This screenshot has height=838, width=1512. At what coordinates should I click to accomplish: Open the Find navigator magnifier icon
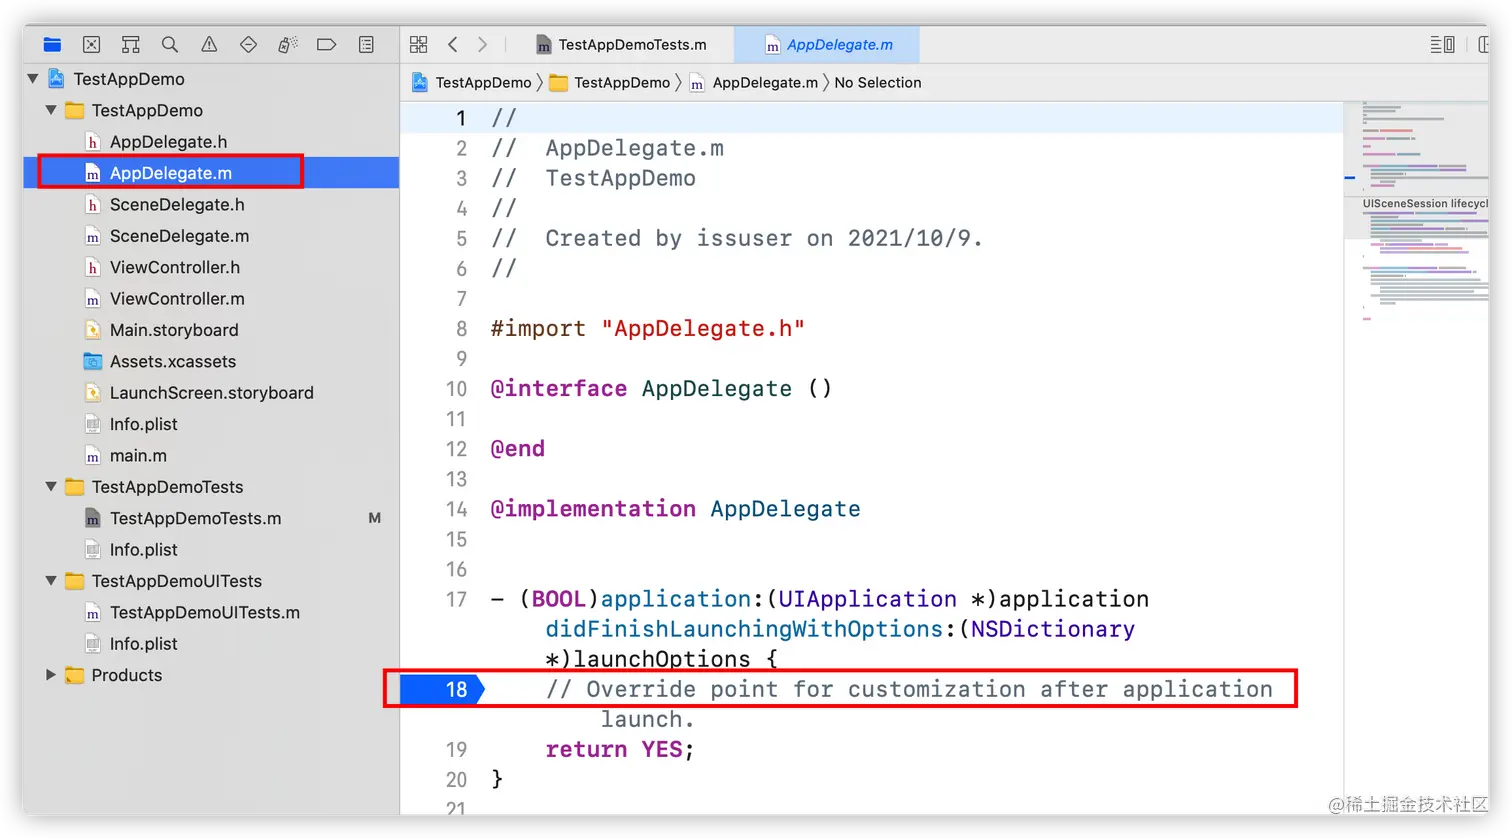170,44
